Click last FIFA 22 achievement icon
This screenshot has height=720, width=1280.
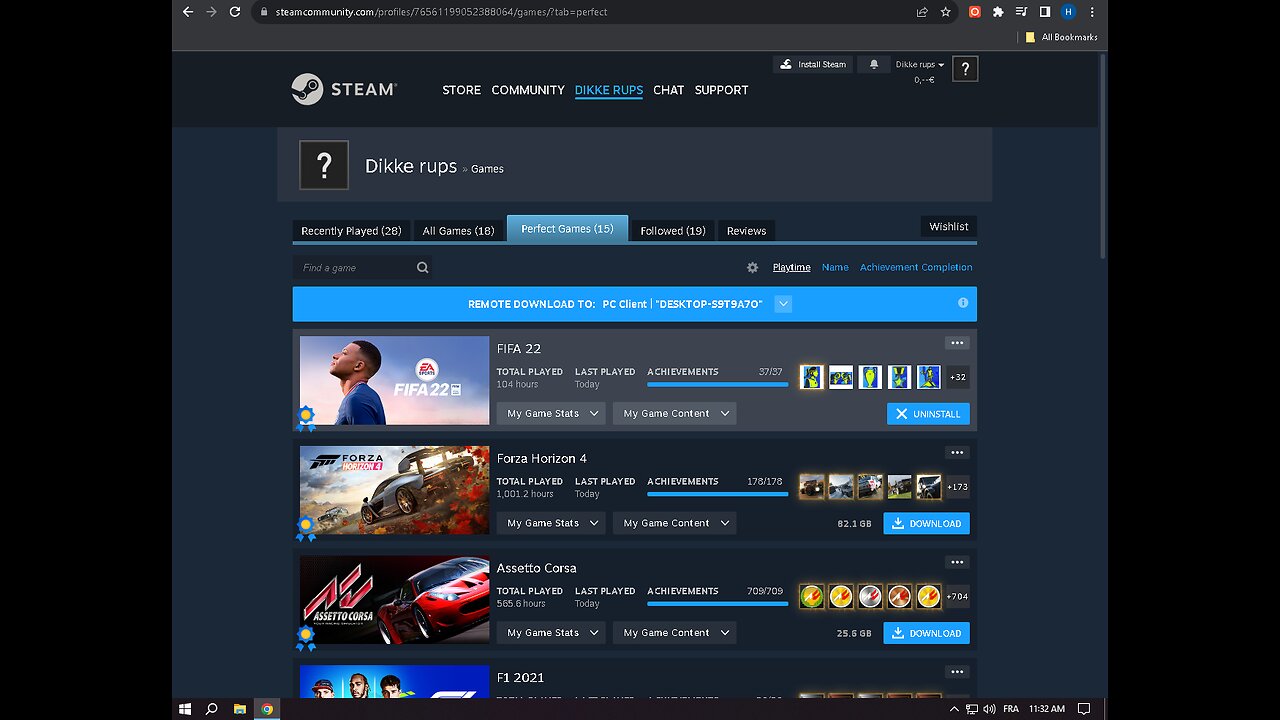point(929,377)
